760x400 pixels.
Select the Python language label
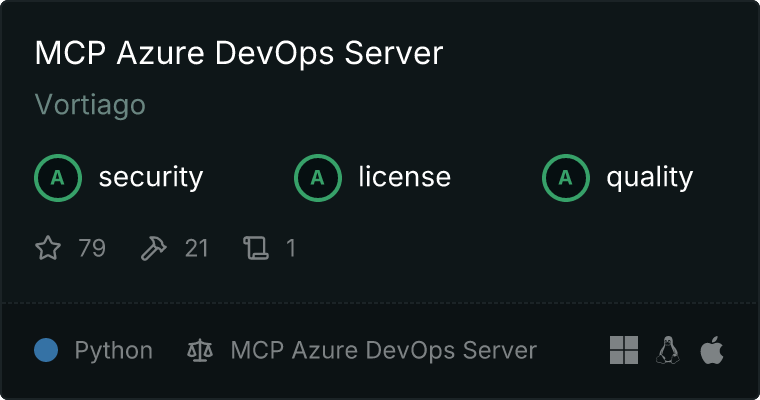coord(114,351)
